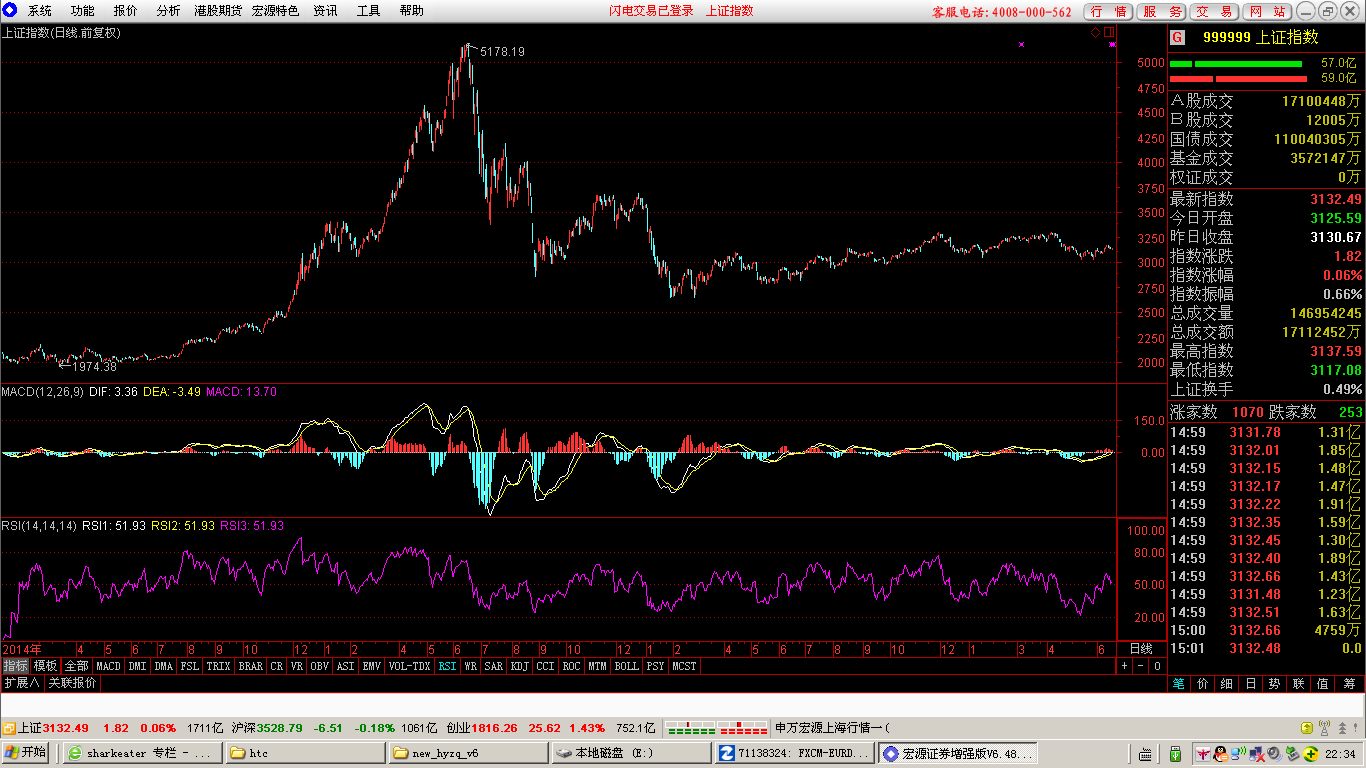Switch to the KDJ indicator
The height and width of the screenshot is (768, 1366).
[x=520, y=665]
